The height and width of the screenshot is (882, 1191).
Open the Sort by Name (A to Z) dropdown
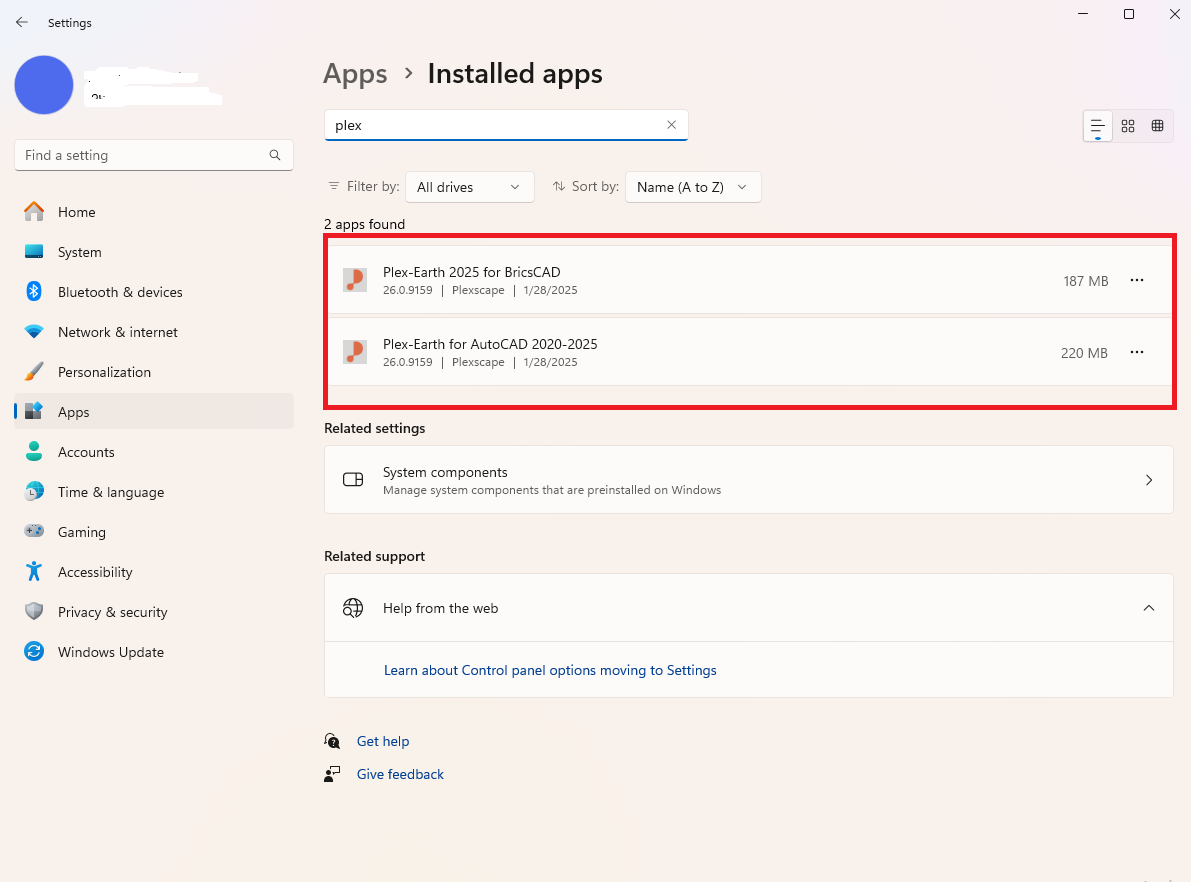coord(693,187)
